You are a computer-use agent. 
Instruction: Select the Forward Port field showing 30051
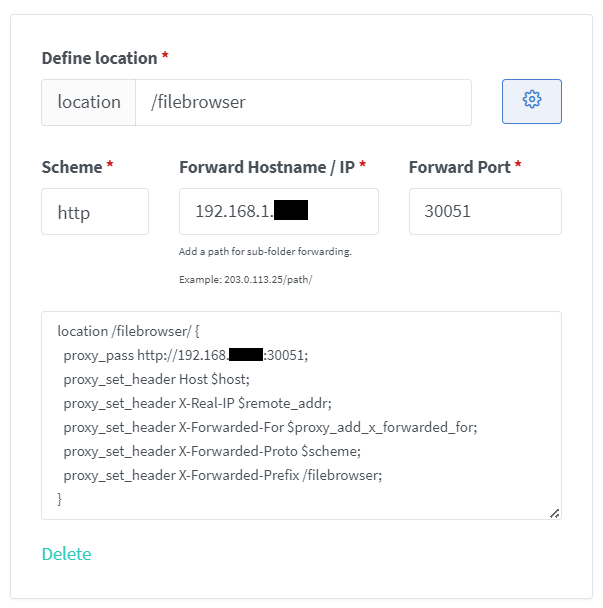coord(485,211)
